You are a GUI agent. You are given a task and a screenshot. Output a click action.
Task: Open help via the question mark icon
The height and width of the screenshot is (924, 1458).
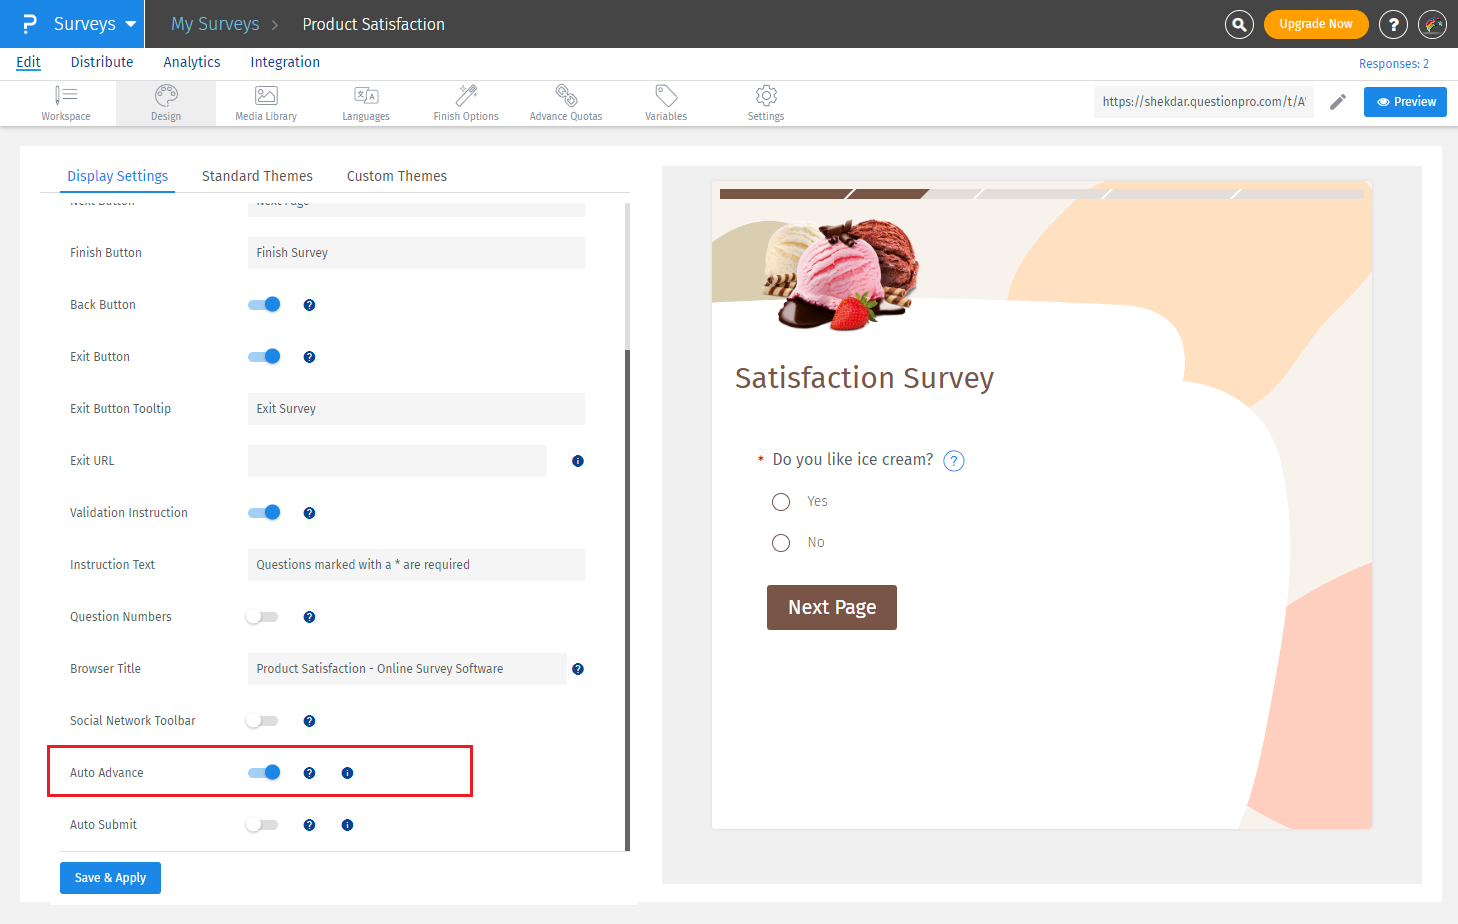pos(1393,24)
